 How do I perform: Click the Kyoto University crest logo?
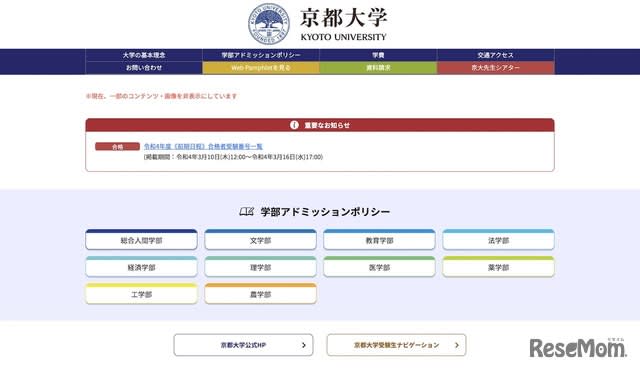coord(269,24)
